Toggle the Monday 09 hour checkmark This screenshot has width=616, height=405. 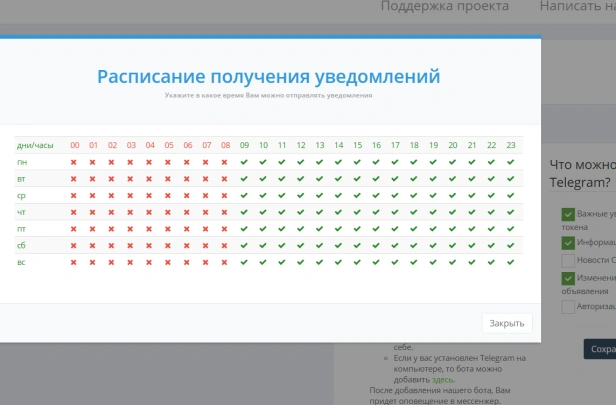tap(244, 162)
